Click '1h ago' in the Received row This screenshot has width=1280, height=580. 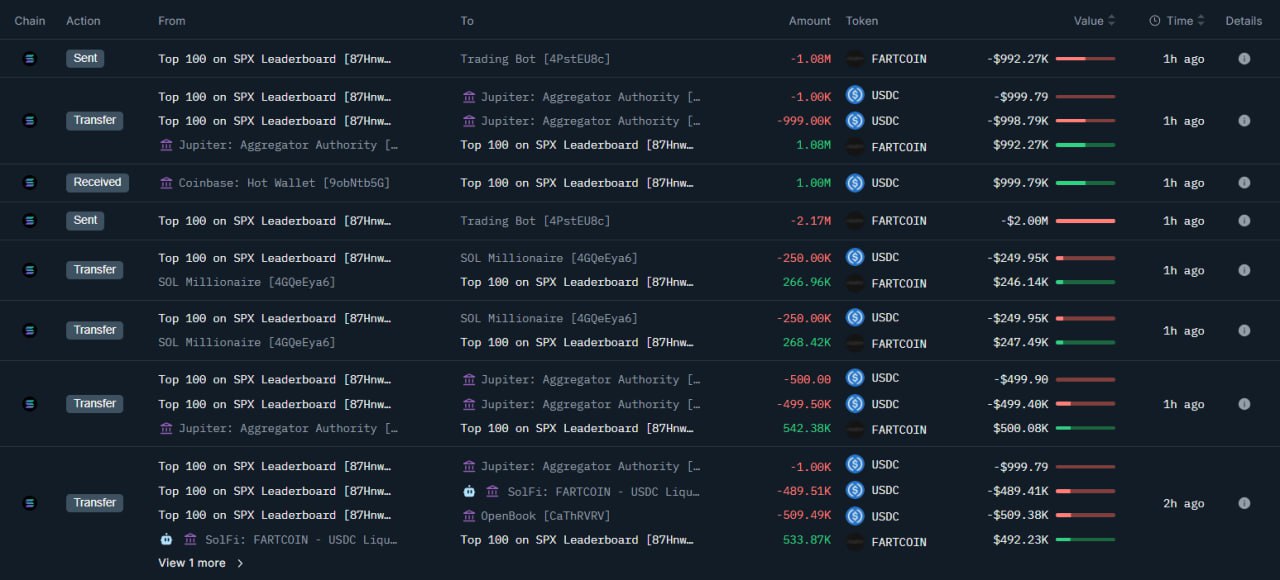click(1183, 183)
